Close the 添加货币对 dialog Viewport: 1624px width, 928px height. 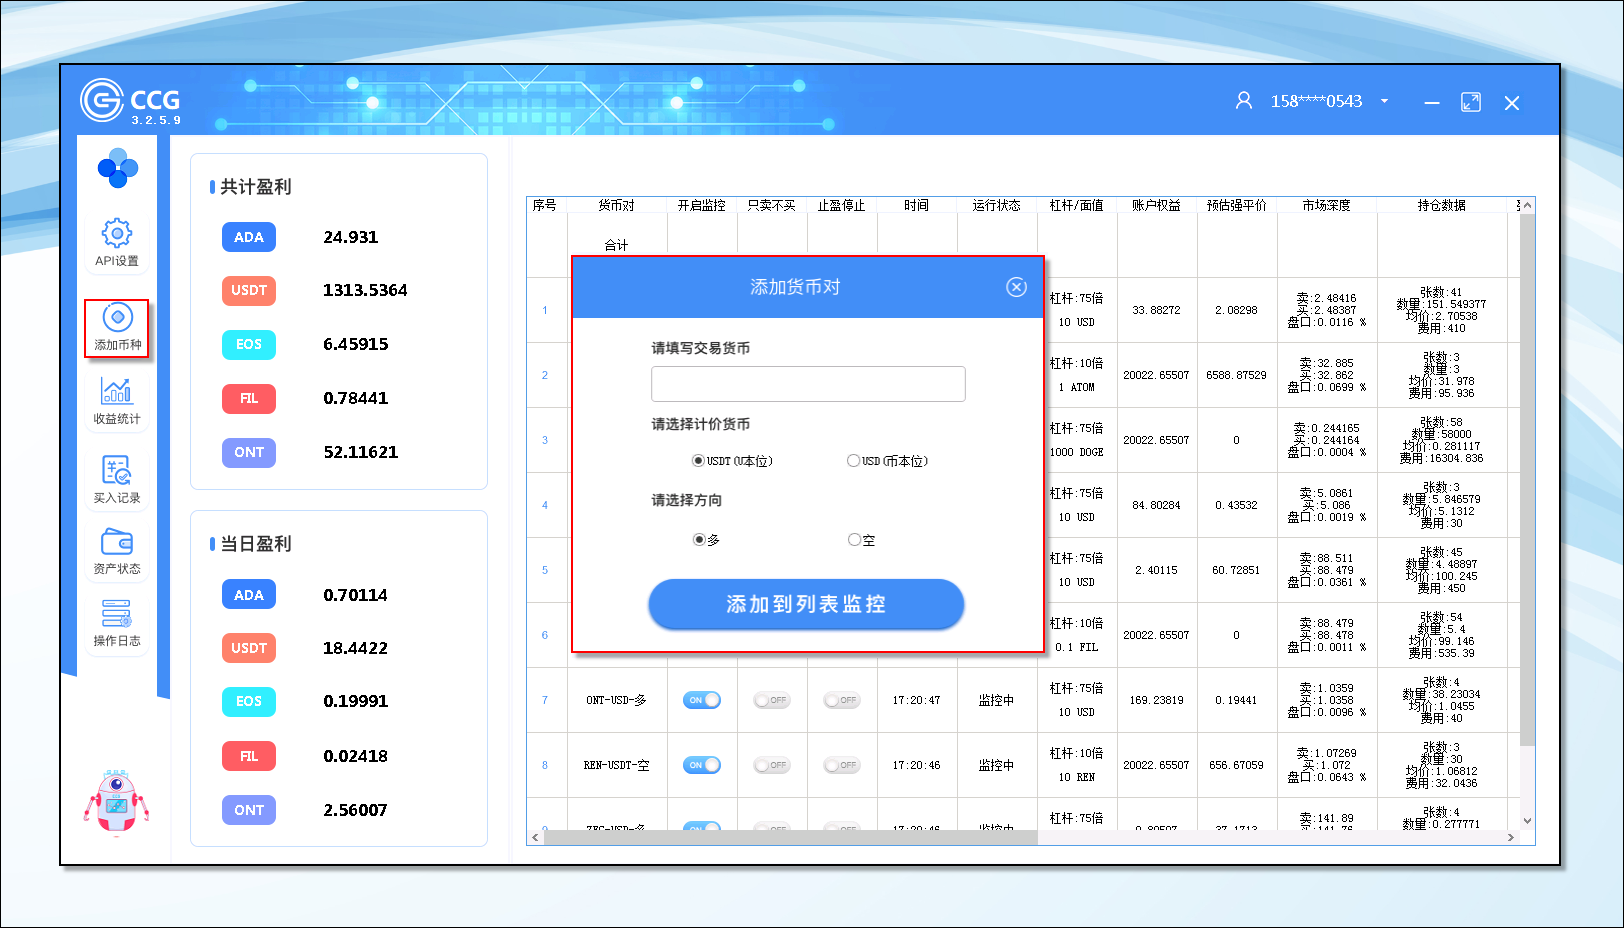click(1016, 288)
